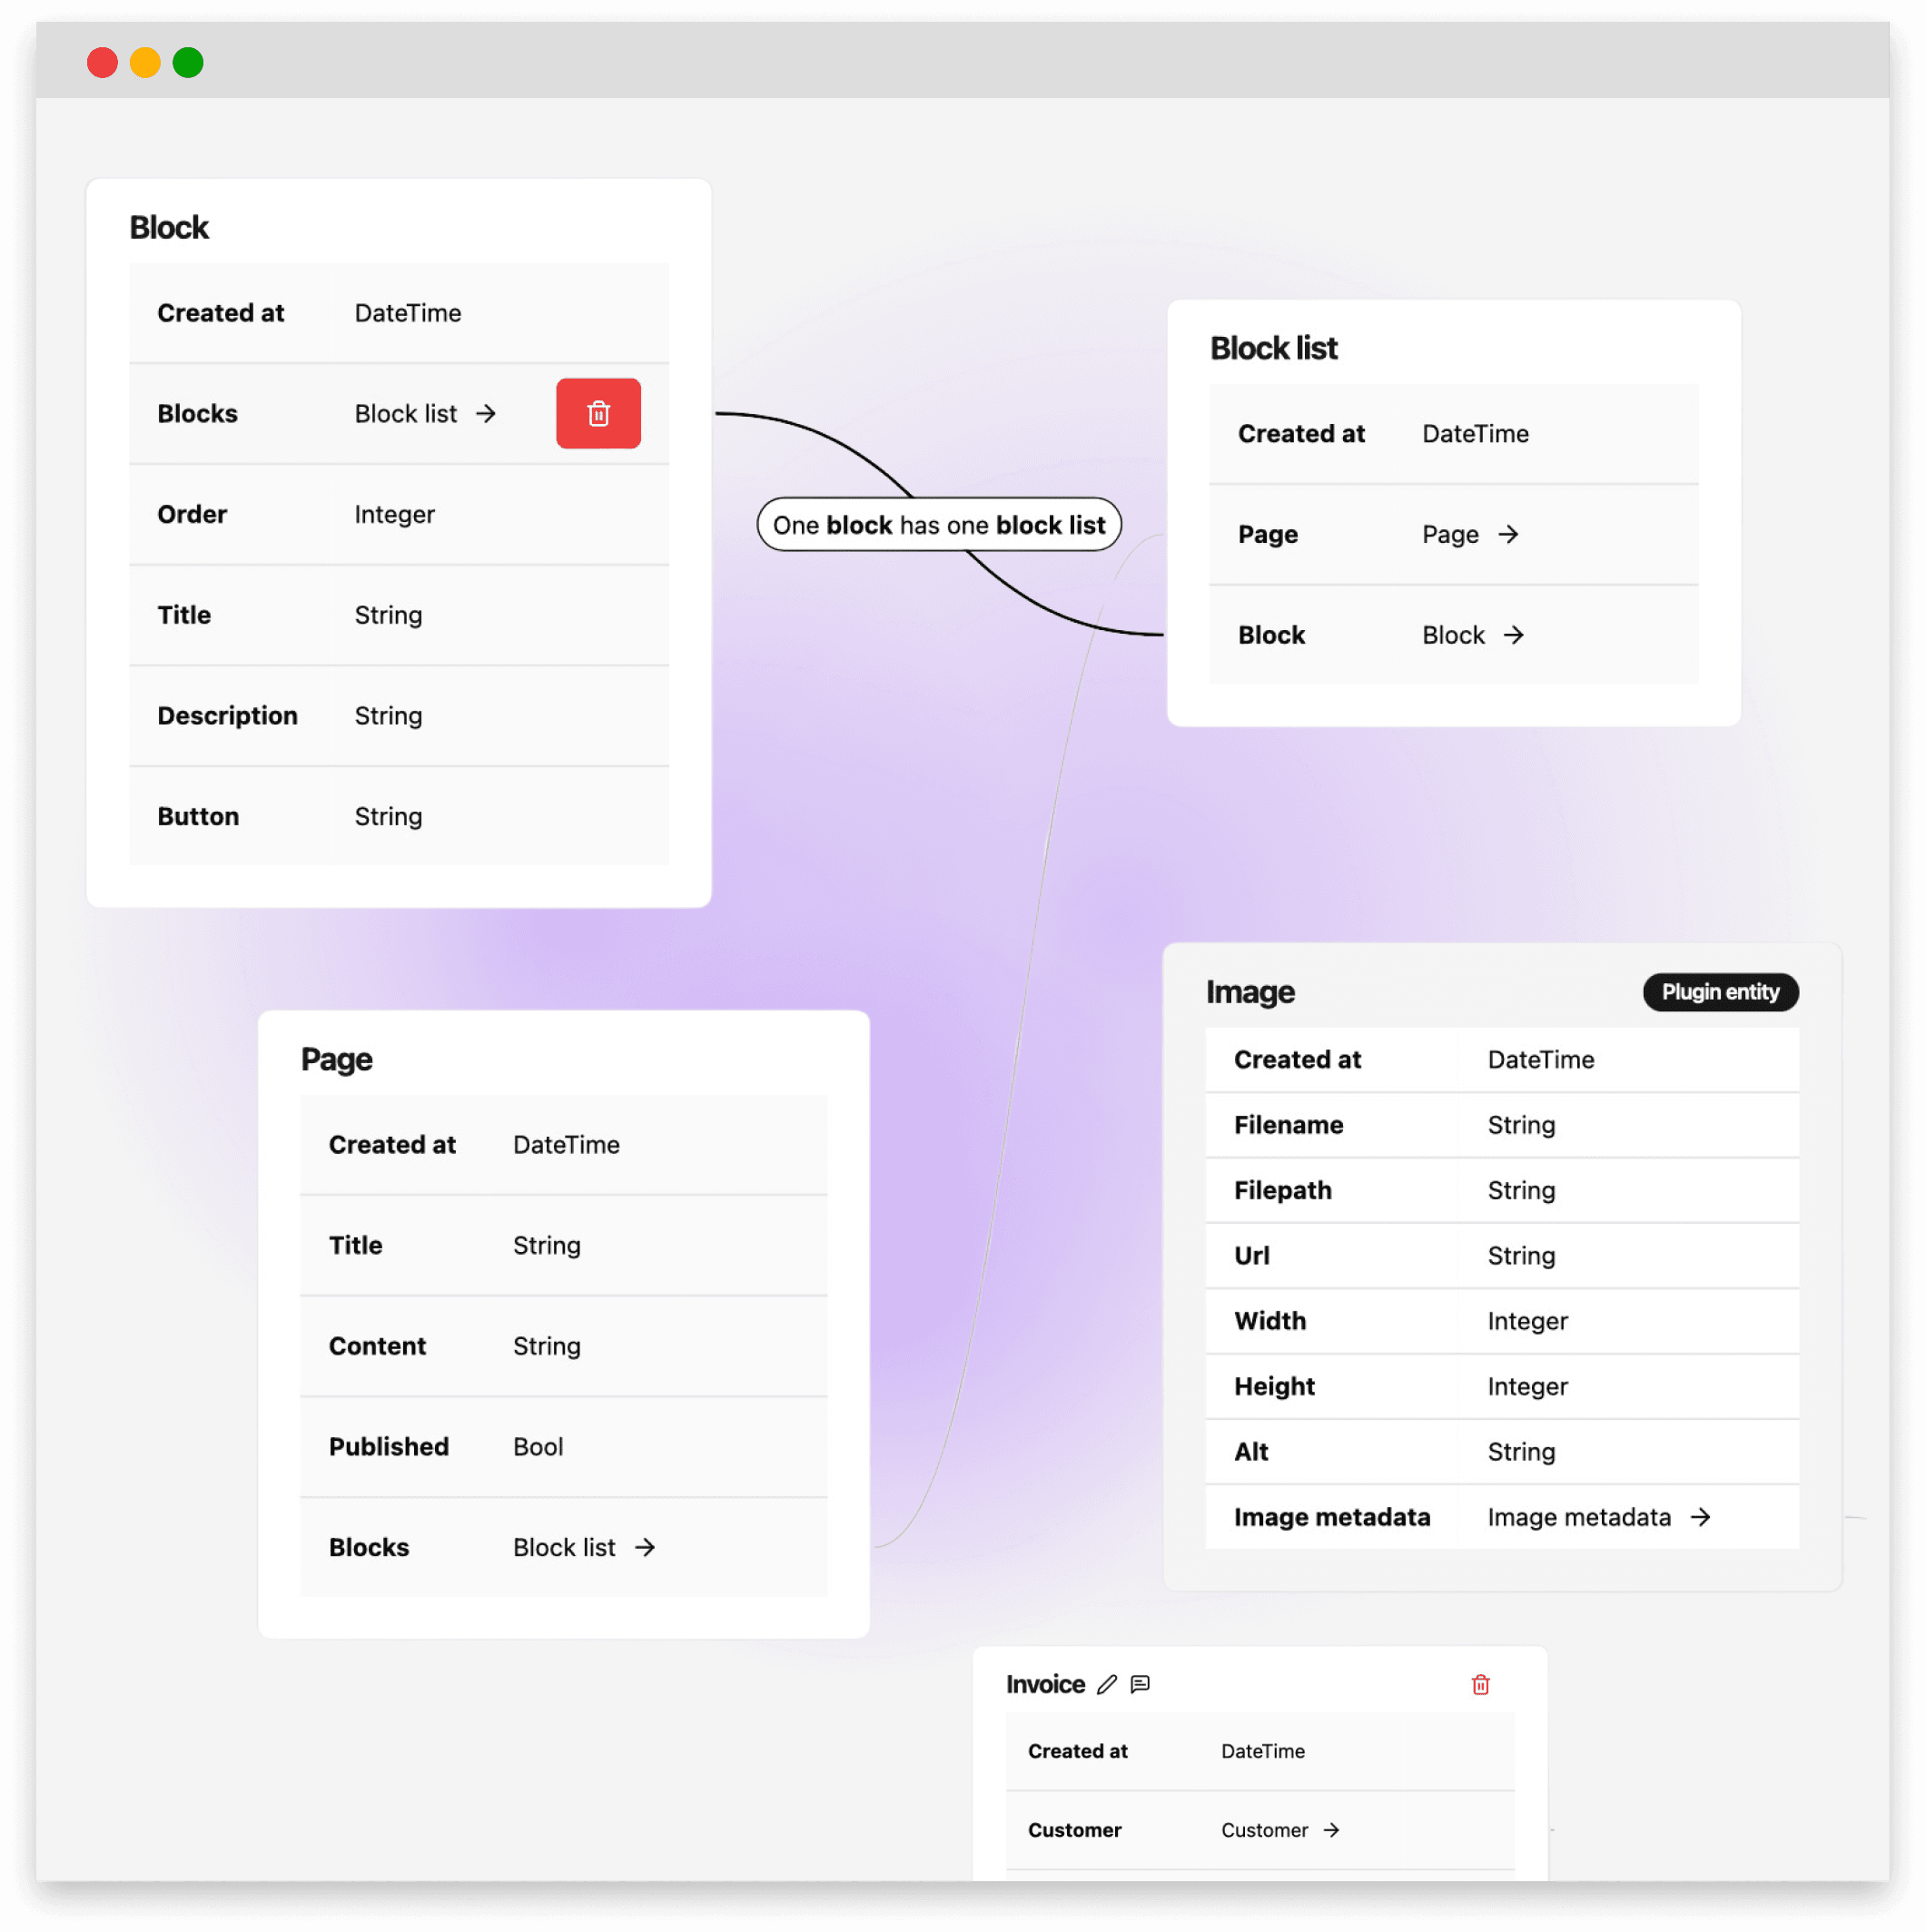Click the 'Blocks' field name in Page card

point(369,1547)
